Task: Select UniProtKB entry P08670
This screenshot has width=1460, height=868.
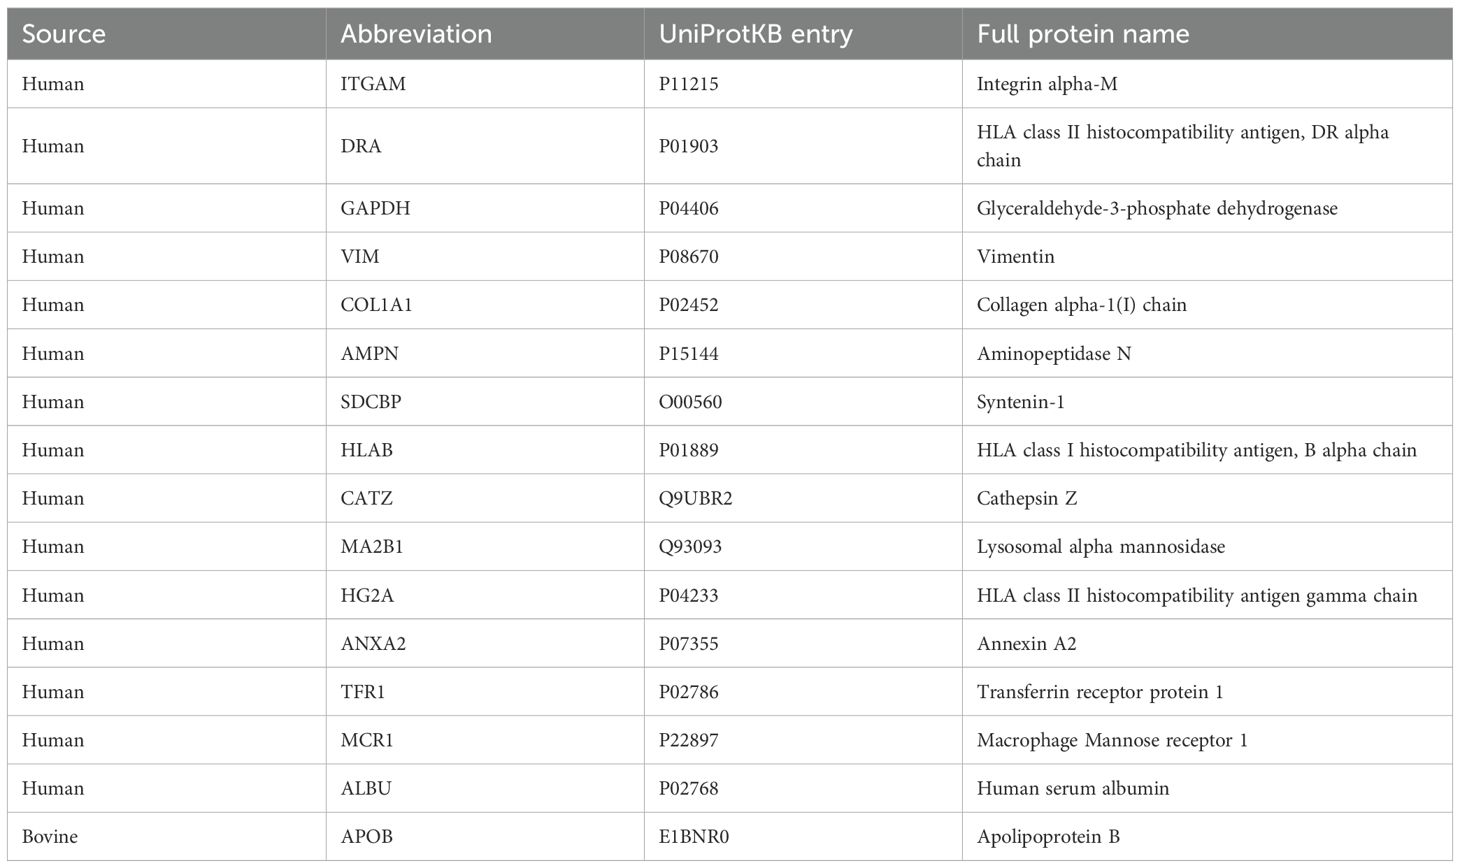Action: [688, 257]
